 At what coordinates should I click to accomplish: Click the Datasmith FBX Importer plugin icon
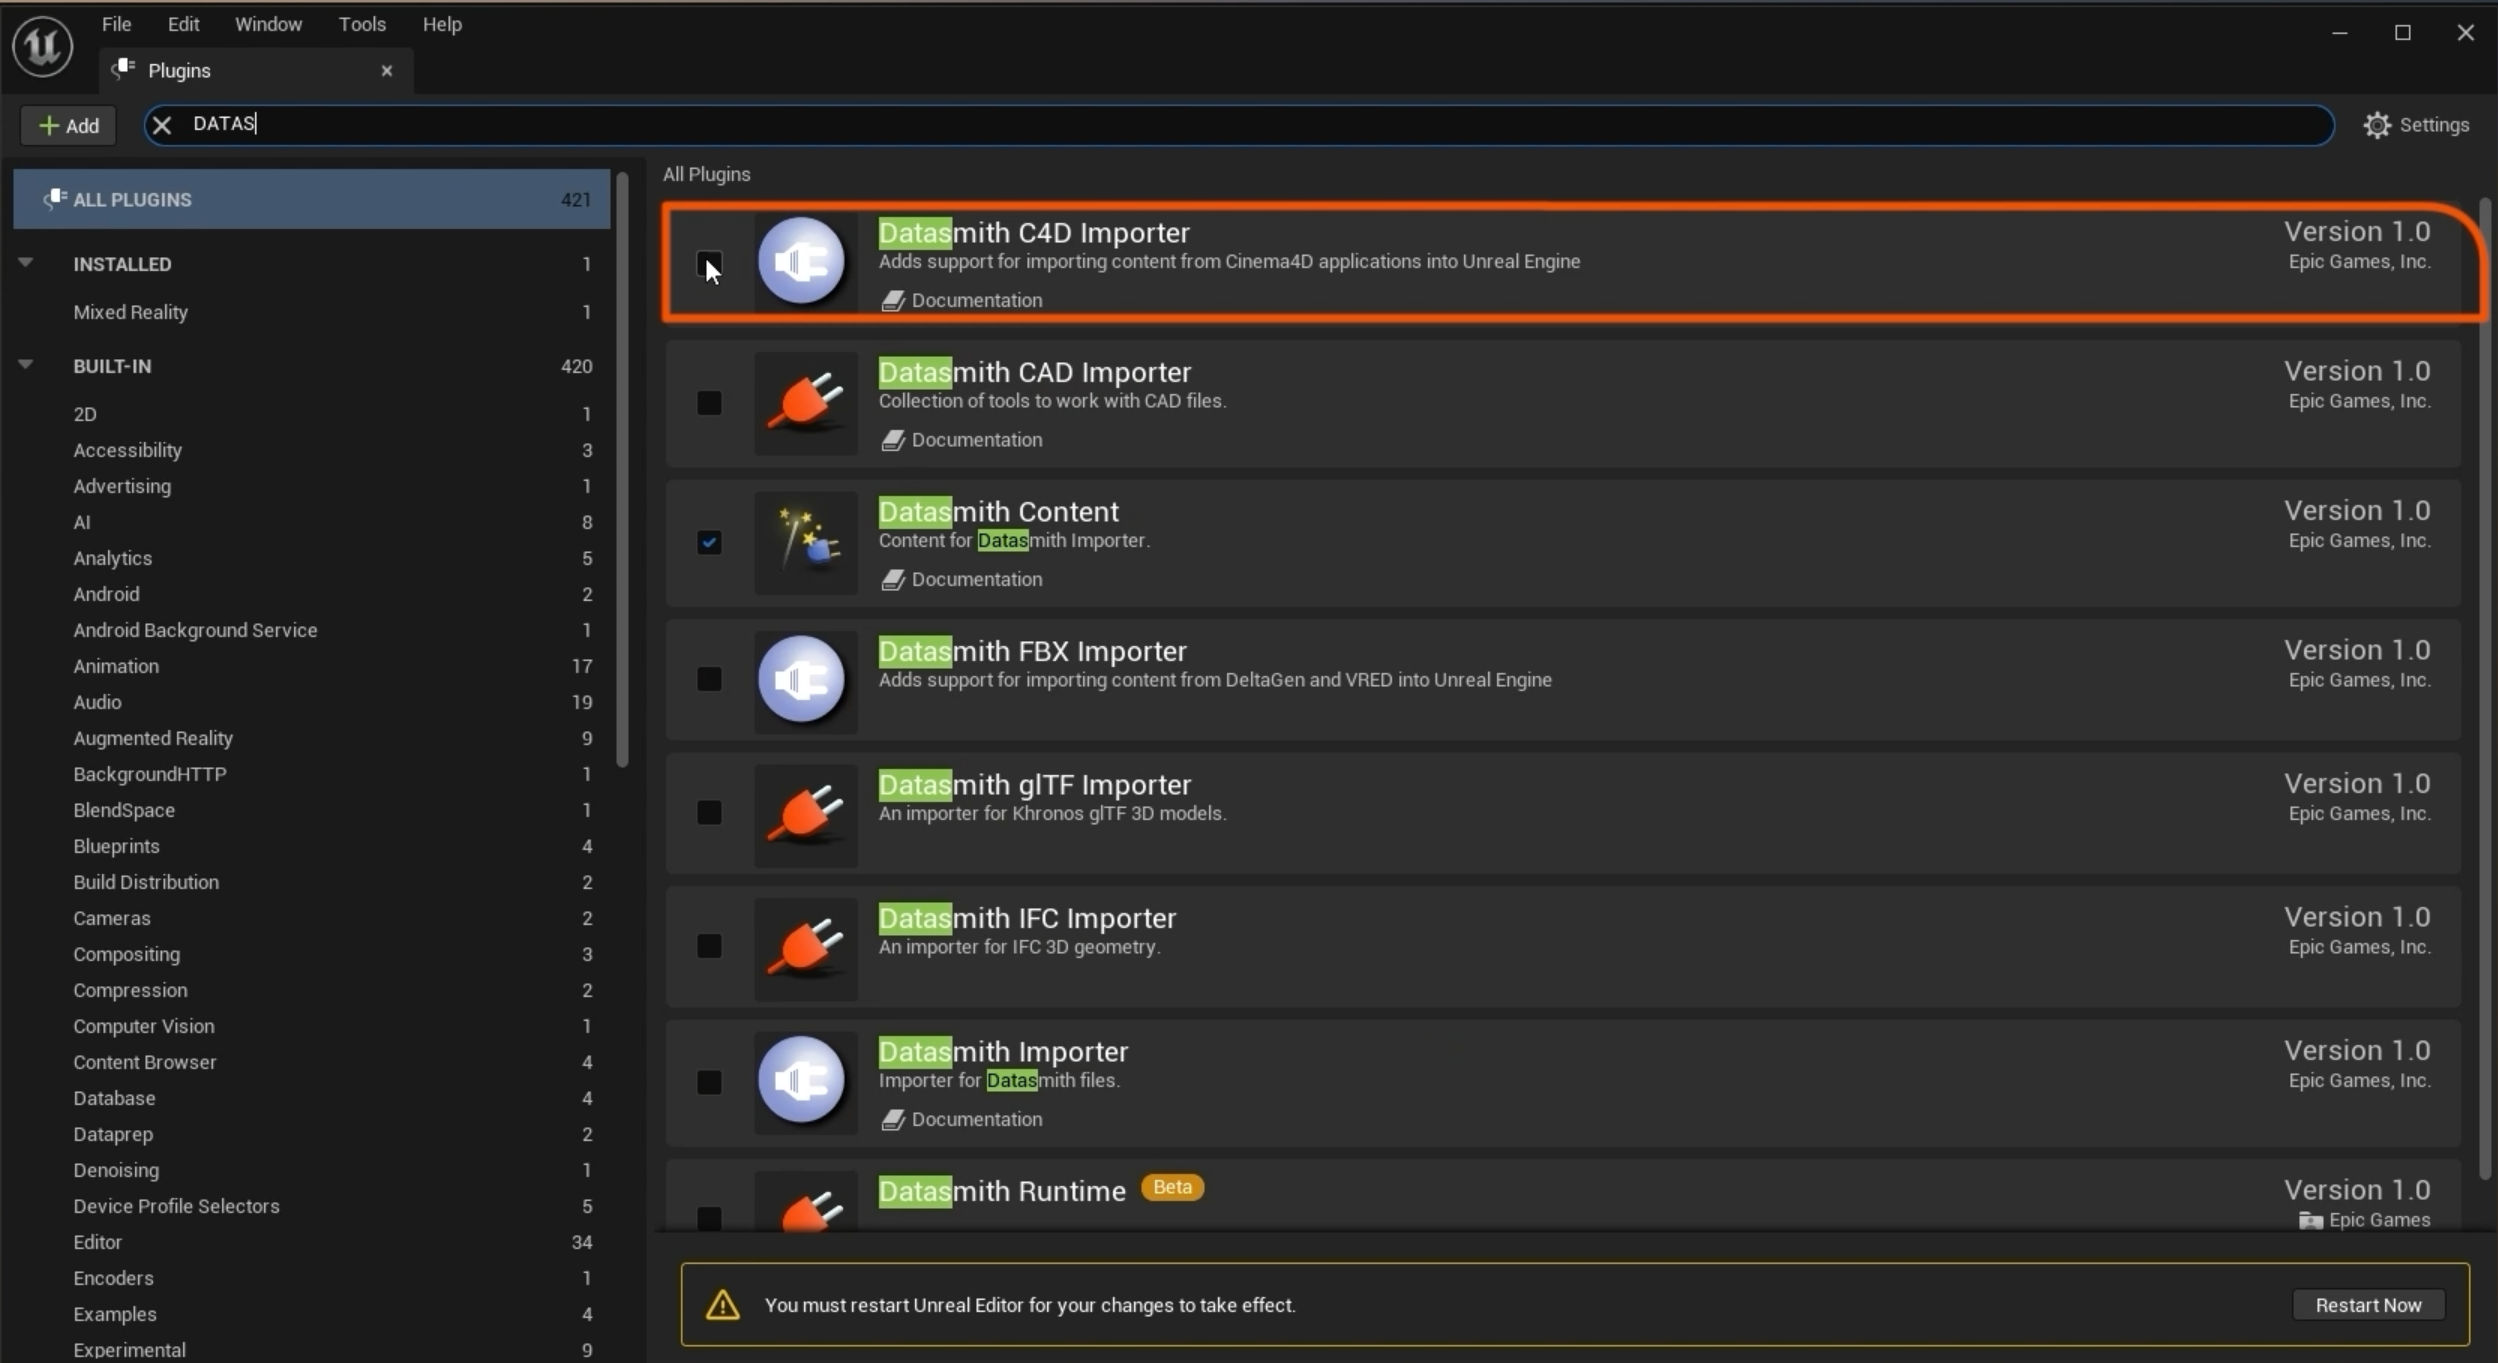[802, 680]
